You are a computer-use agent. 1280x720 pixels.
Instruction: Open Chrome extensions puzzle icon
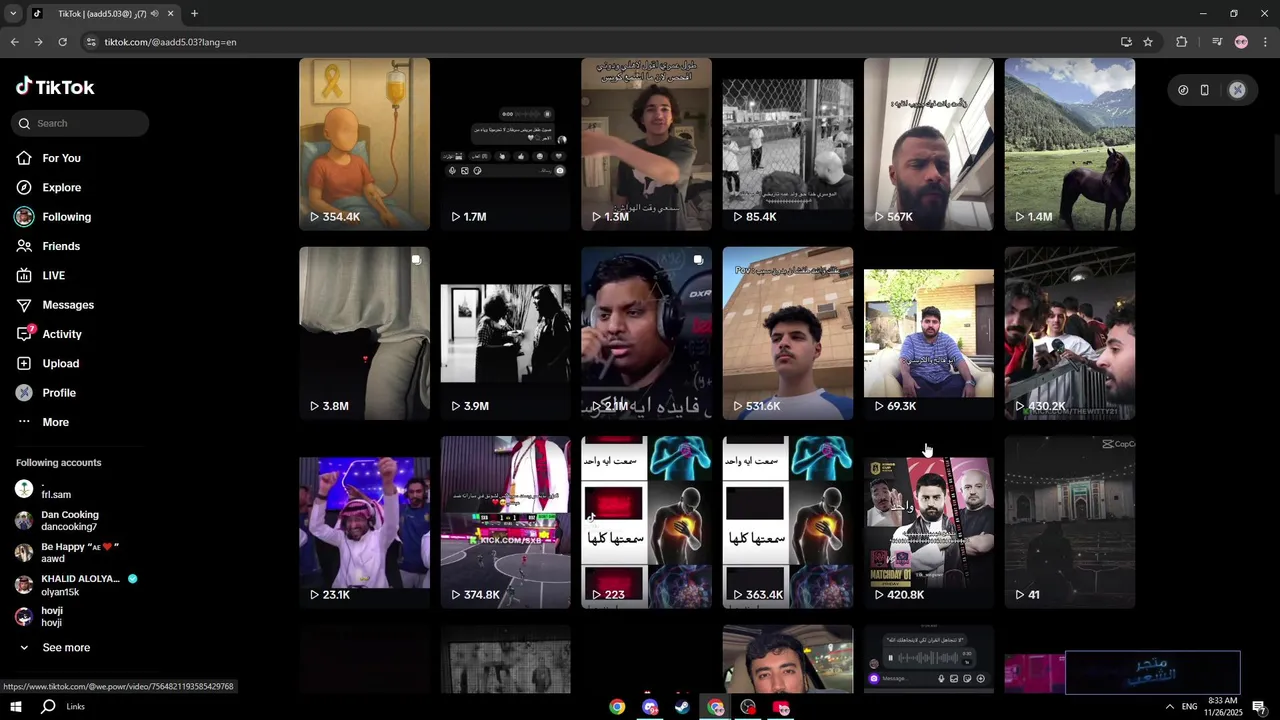pos(1182,42)
